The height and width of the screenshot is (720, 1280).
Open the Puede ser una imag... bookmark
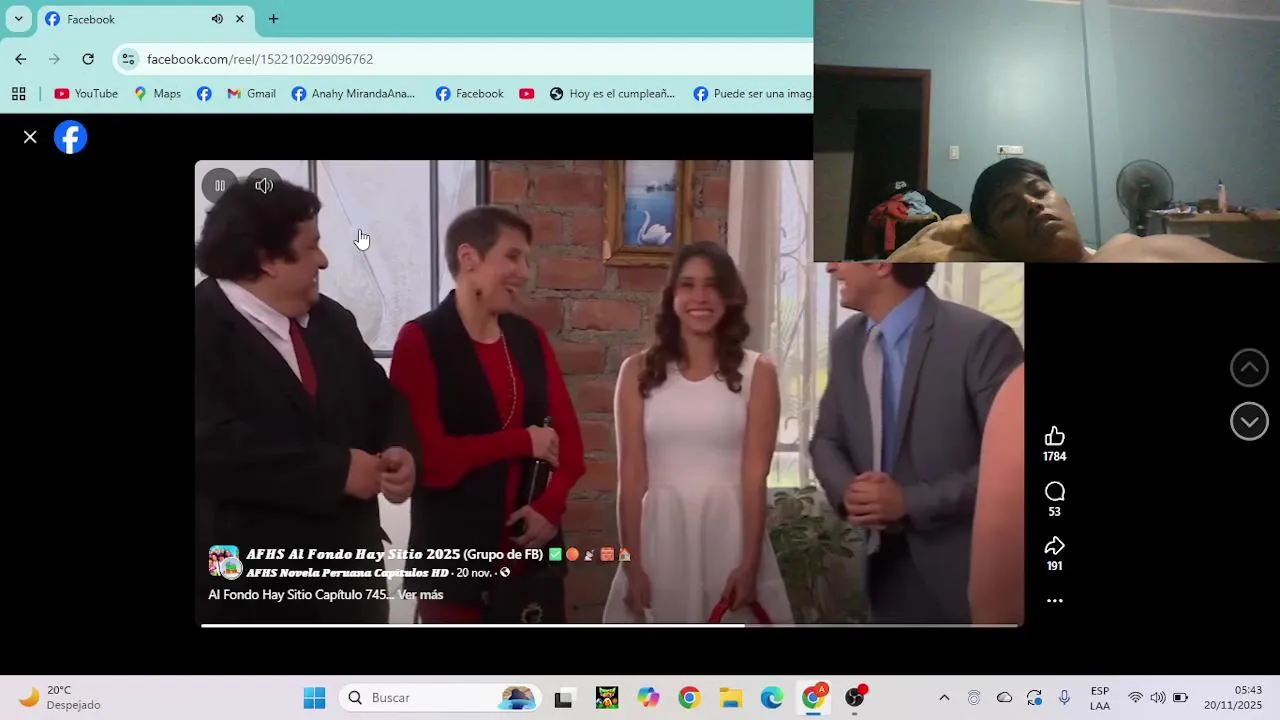coord(752,94)
